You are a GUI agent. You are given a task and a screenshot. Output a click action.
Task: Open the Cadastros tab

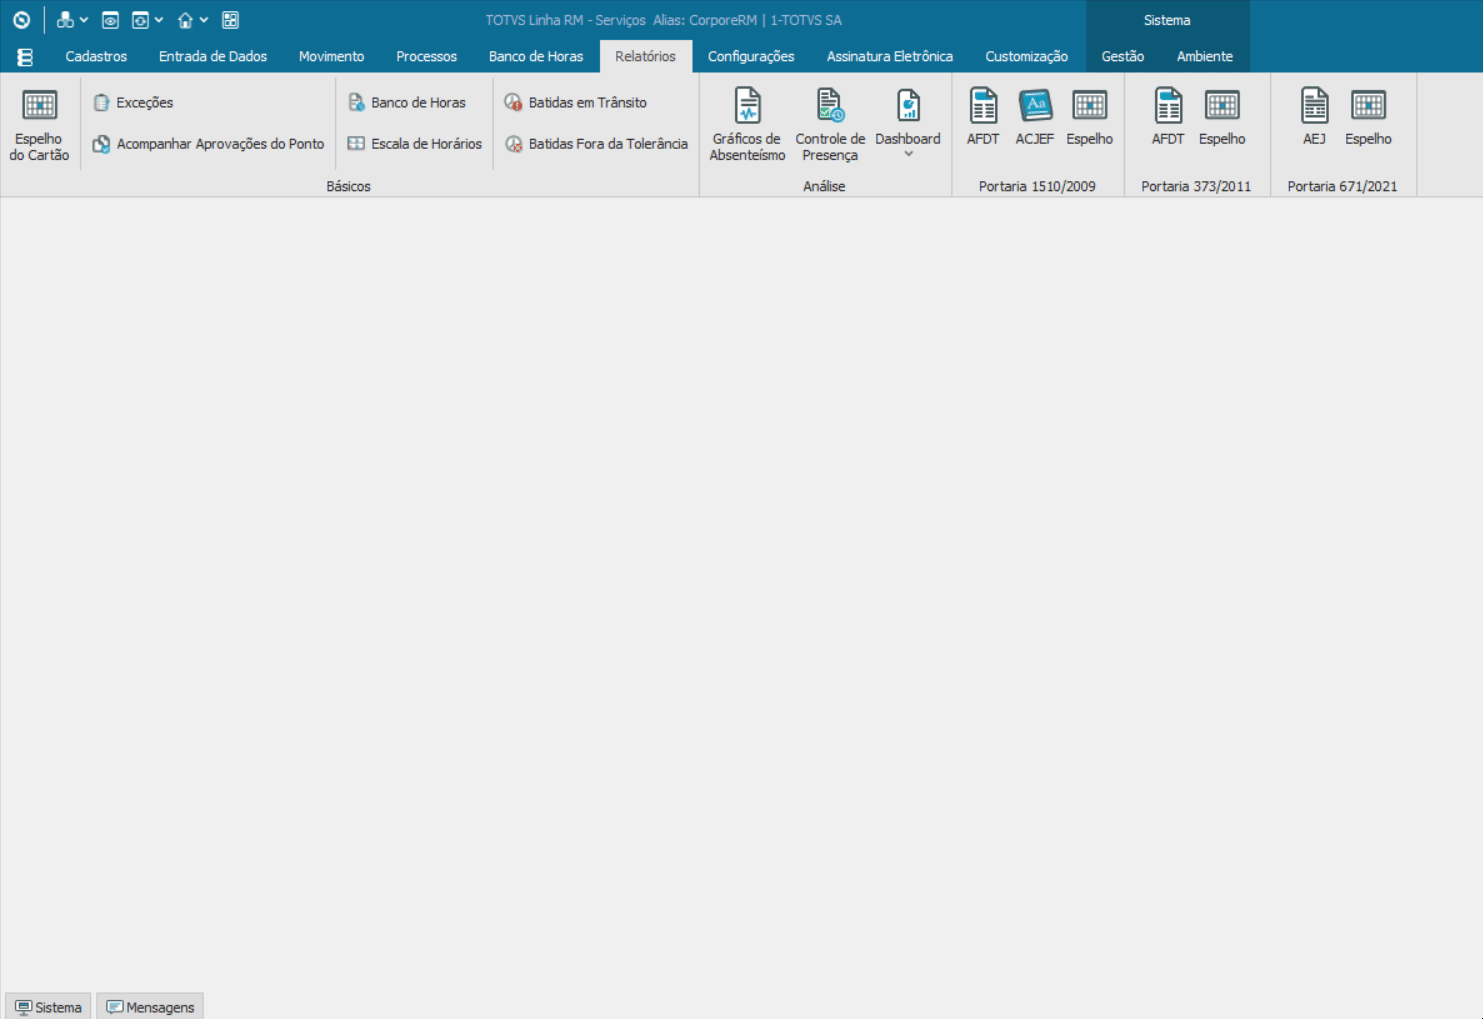pyautogui.click(x=96, y=57)
